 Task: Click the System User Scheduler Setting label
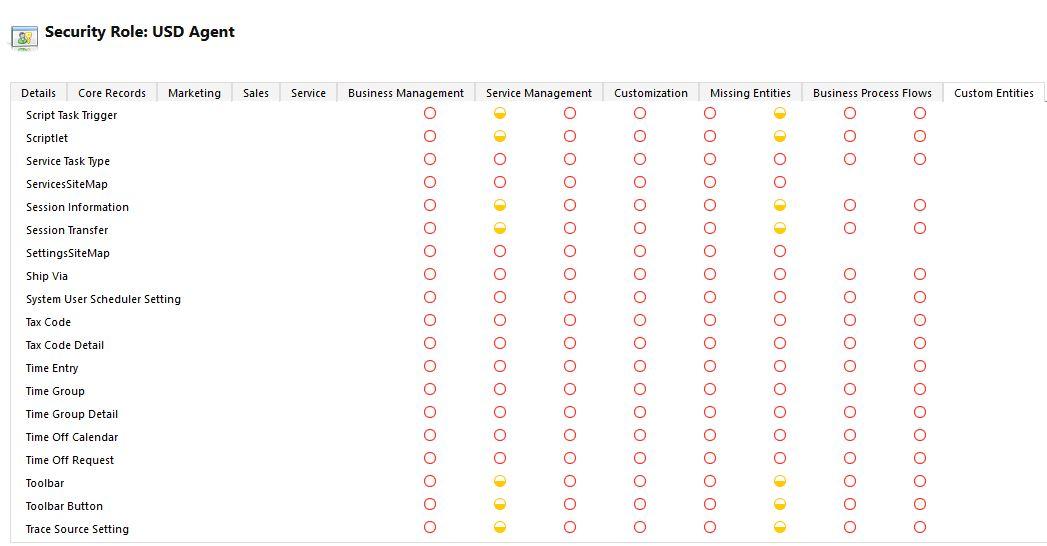103,299
